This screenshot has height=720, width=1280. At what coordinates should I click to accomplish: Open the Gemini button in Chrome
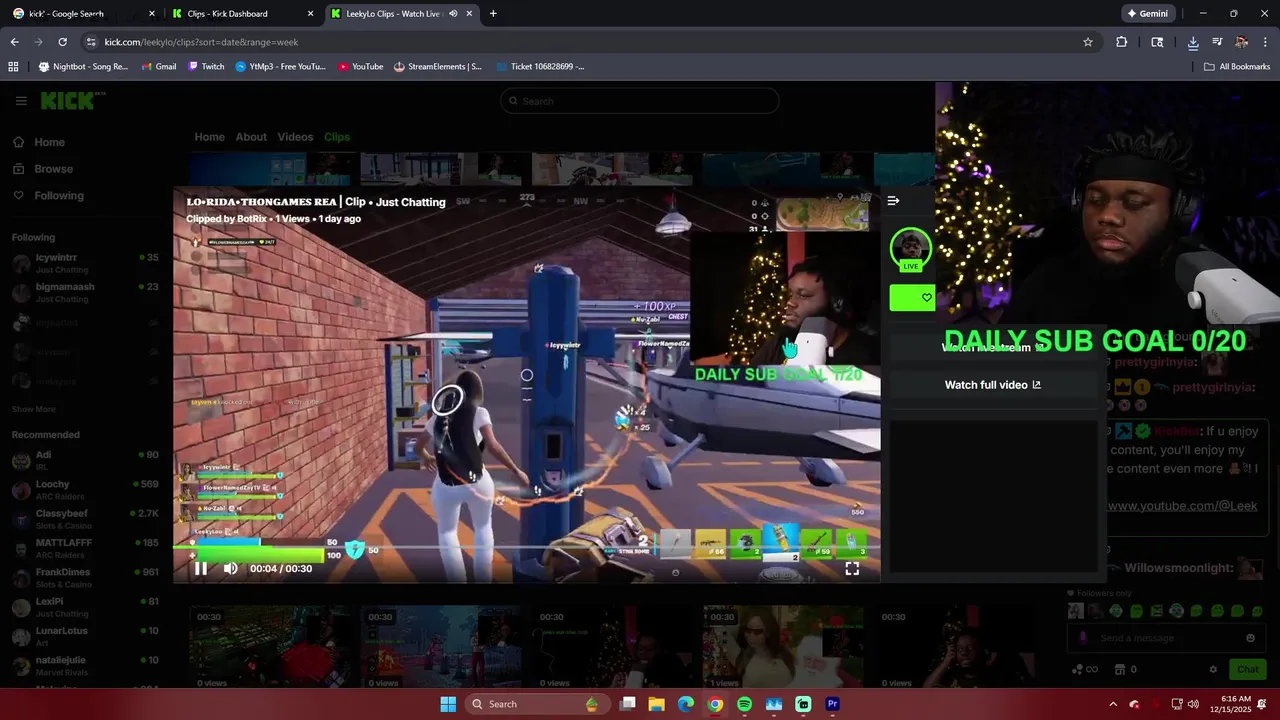1147,14
